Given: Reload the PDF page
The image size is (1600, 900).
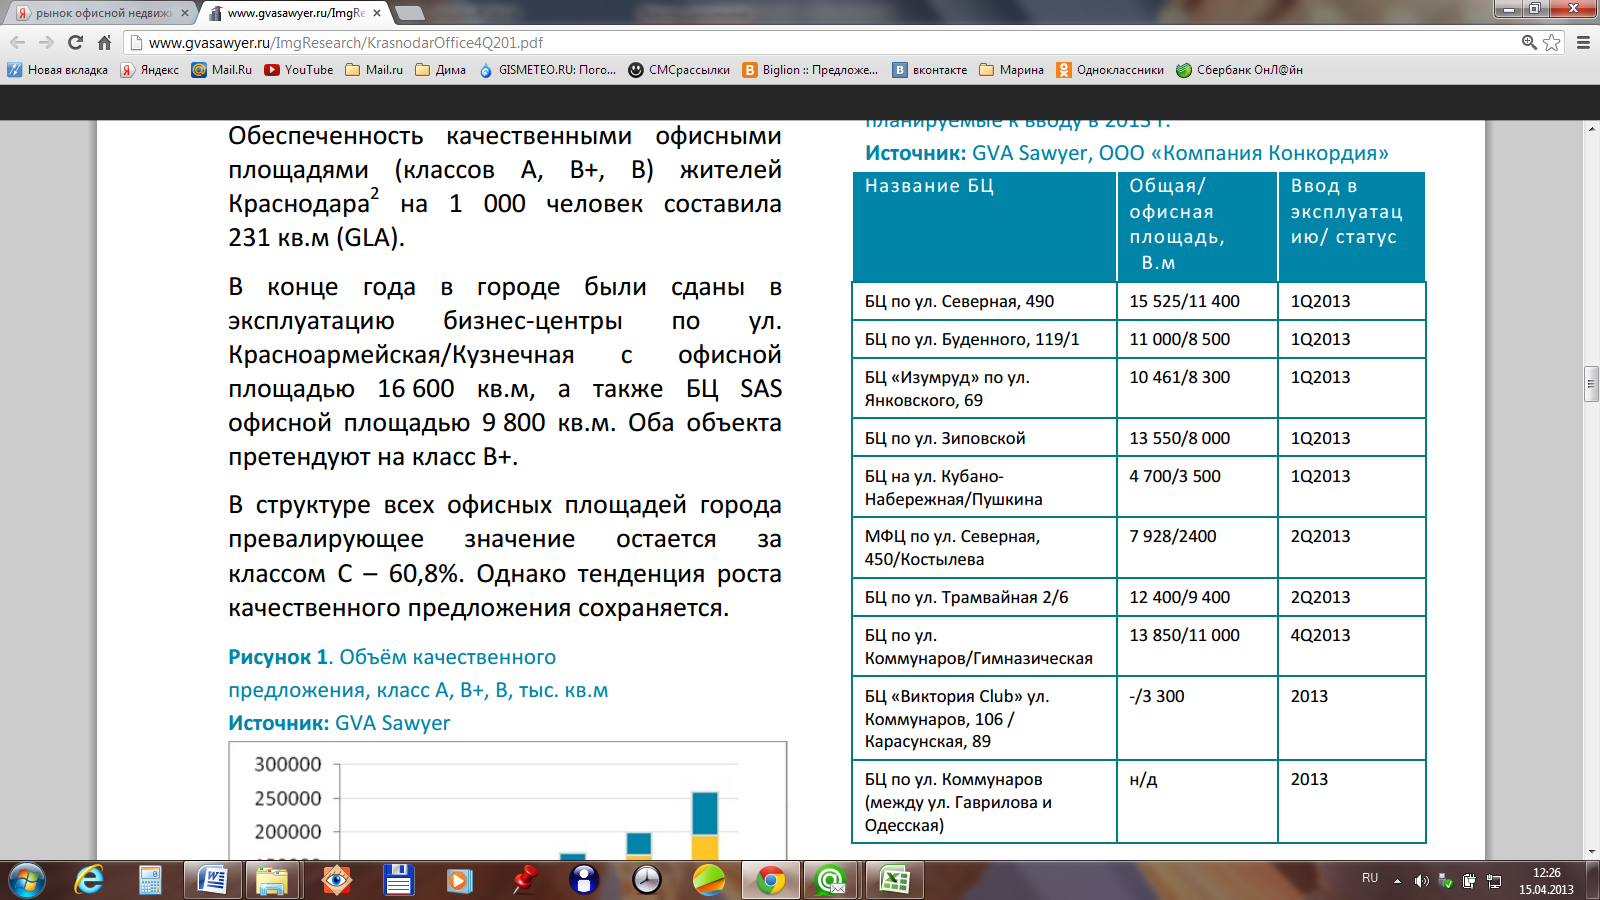Looking at the screenshot, I should pos(75,42).
